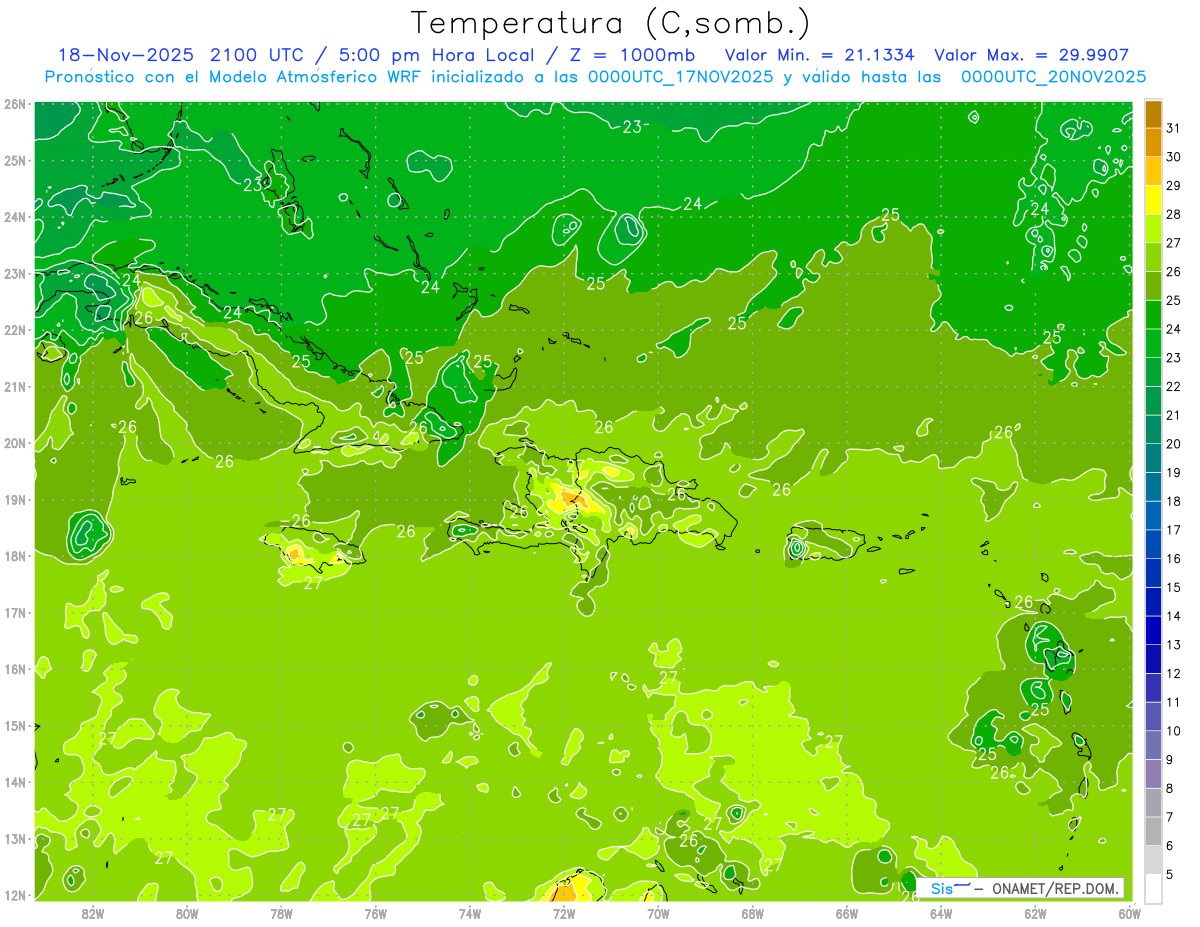
Task: Click the 16N latitude axis label
Action: pyautogui.click(x=14, y=669)
